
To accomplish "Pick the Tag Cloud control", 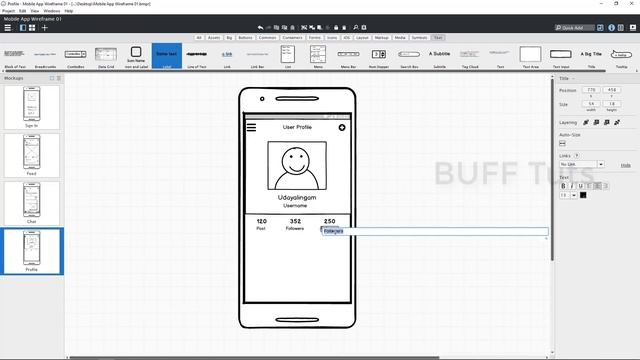I will tap(470, 56).
